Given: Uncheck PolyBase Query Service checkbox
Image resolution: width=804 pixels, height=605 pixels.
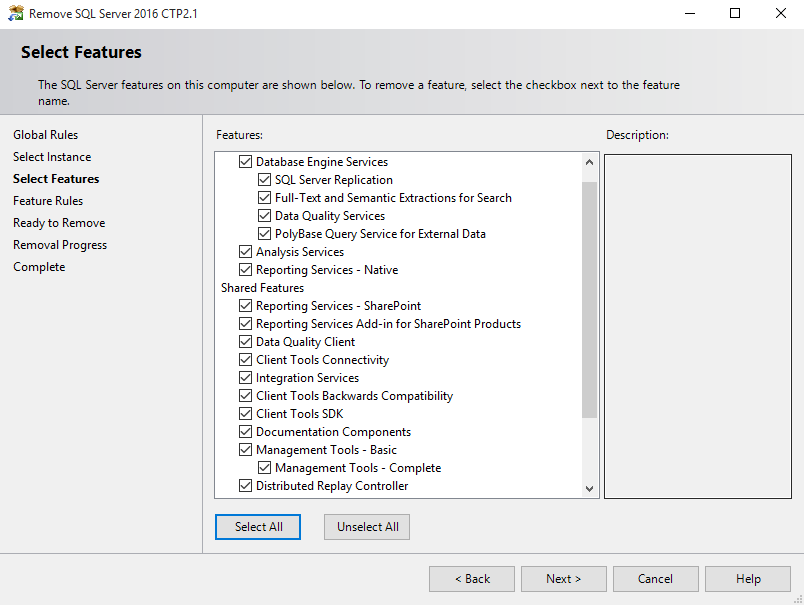Looking at the screenshot, I should pos(264,233).
